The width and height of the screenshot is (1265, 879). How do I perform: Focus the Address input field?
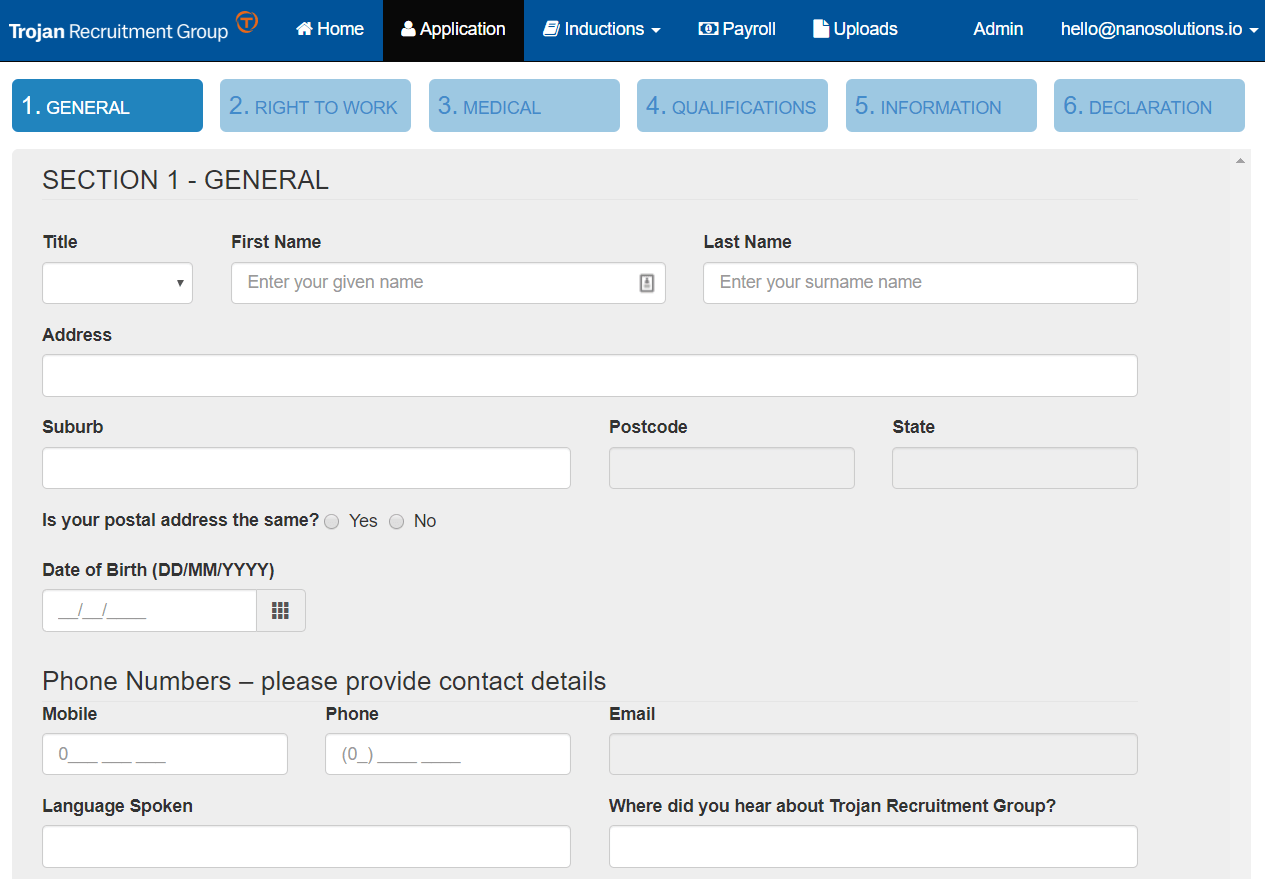point(590,375)
